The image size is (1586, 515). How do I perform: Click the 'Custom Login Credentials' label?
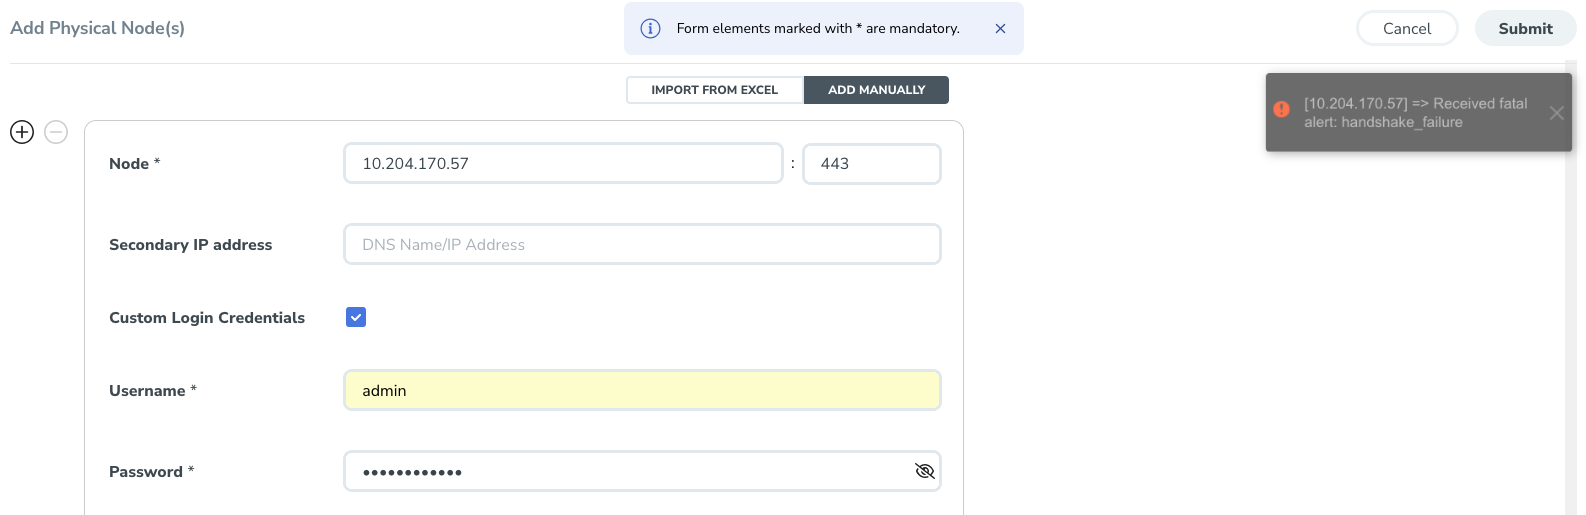(207, 318)
